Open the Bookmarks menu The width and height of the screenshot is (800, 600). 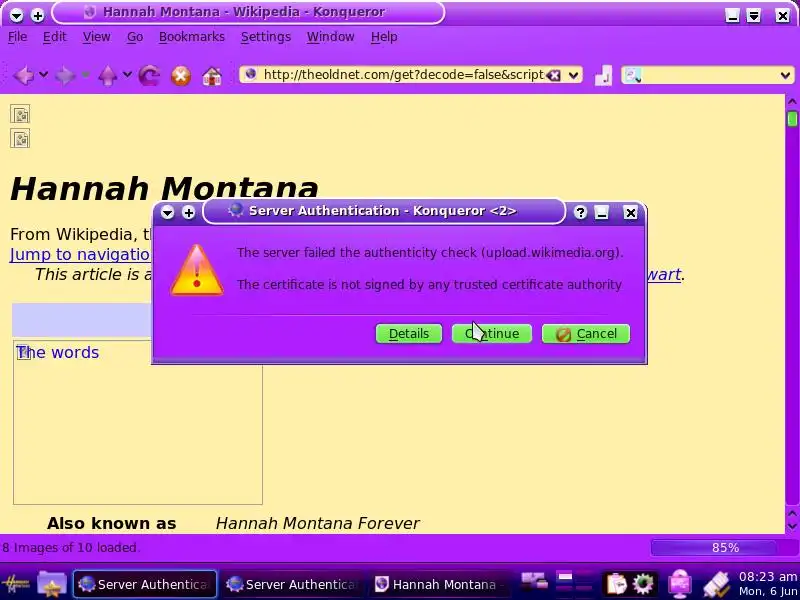coord(191,37)
